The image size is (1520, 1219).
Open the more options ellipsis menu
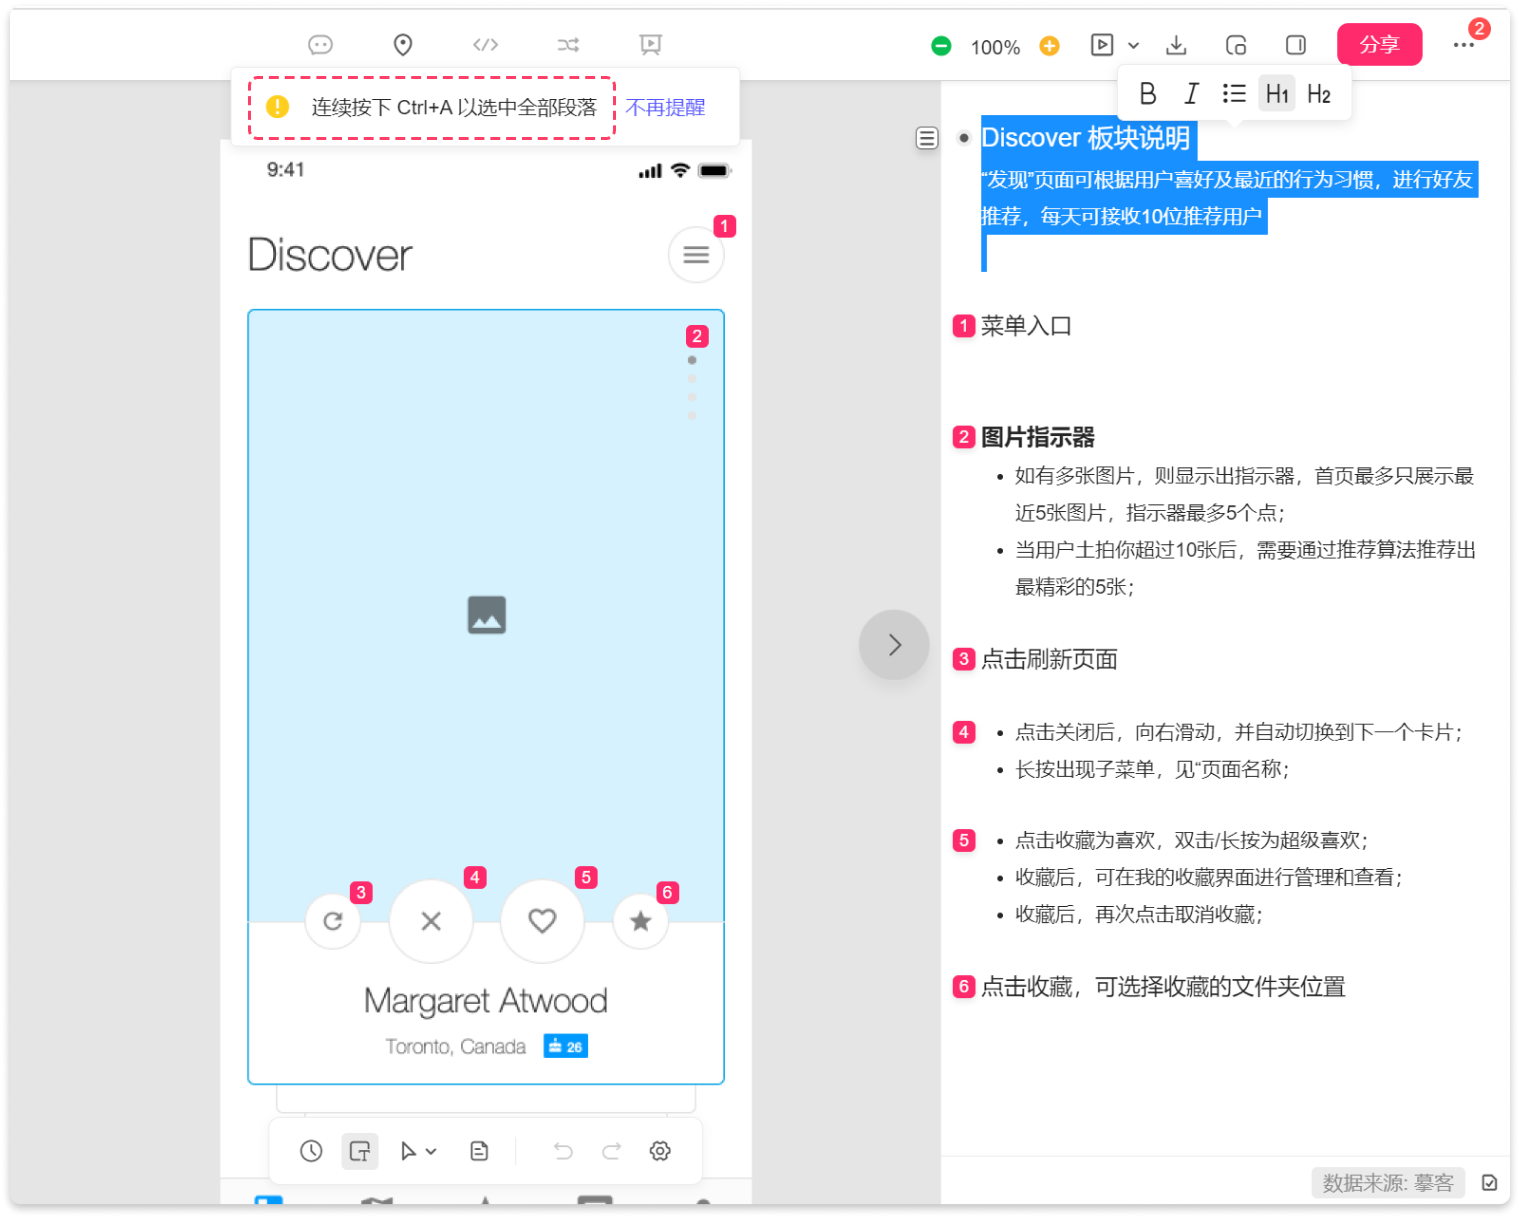tap(1463, 45)
